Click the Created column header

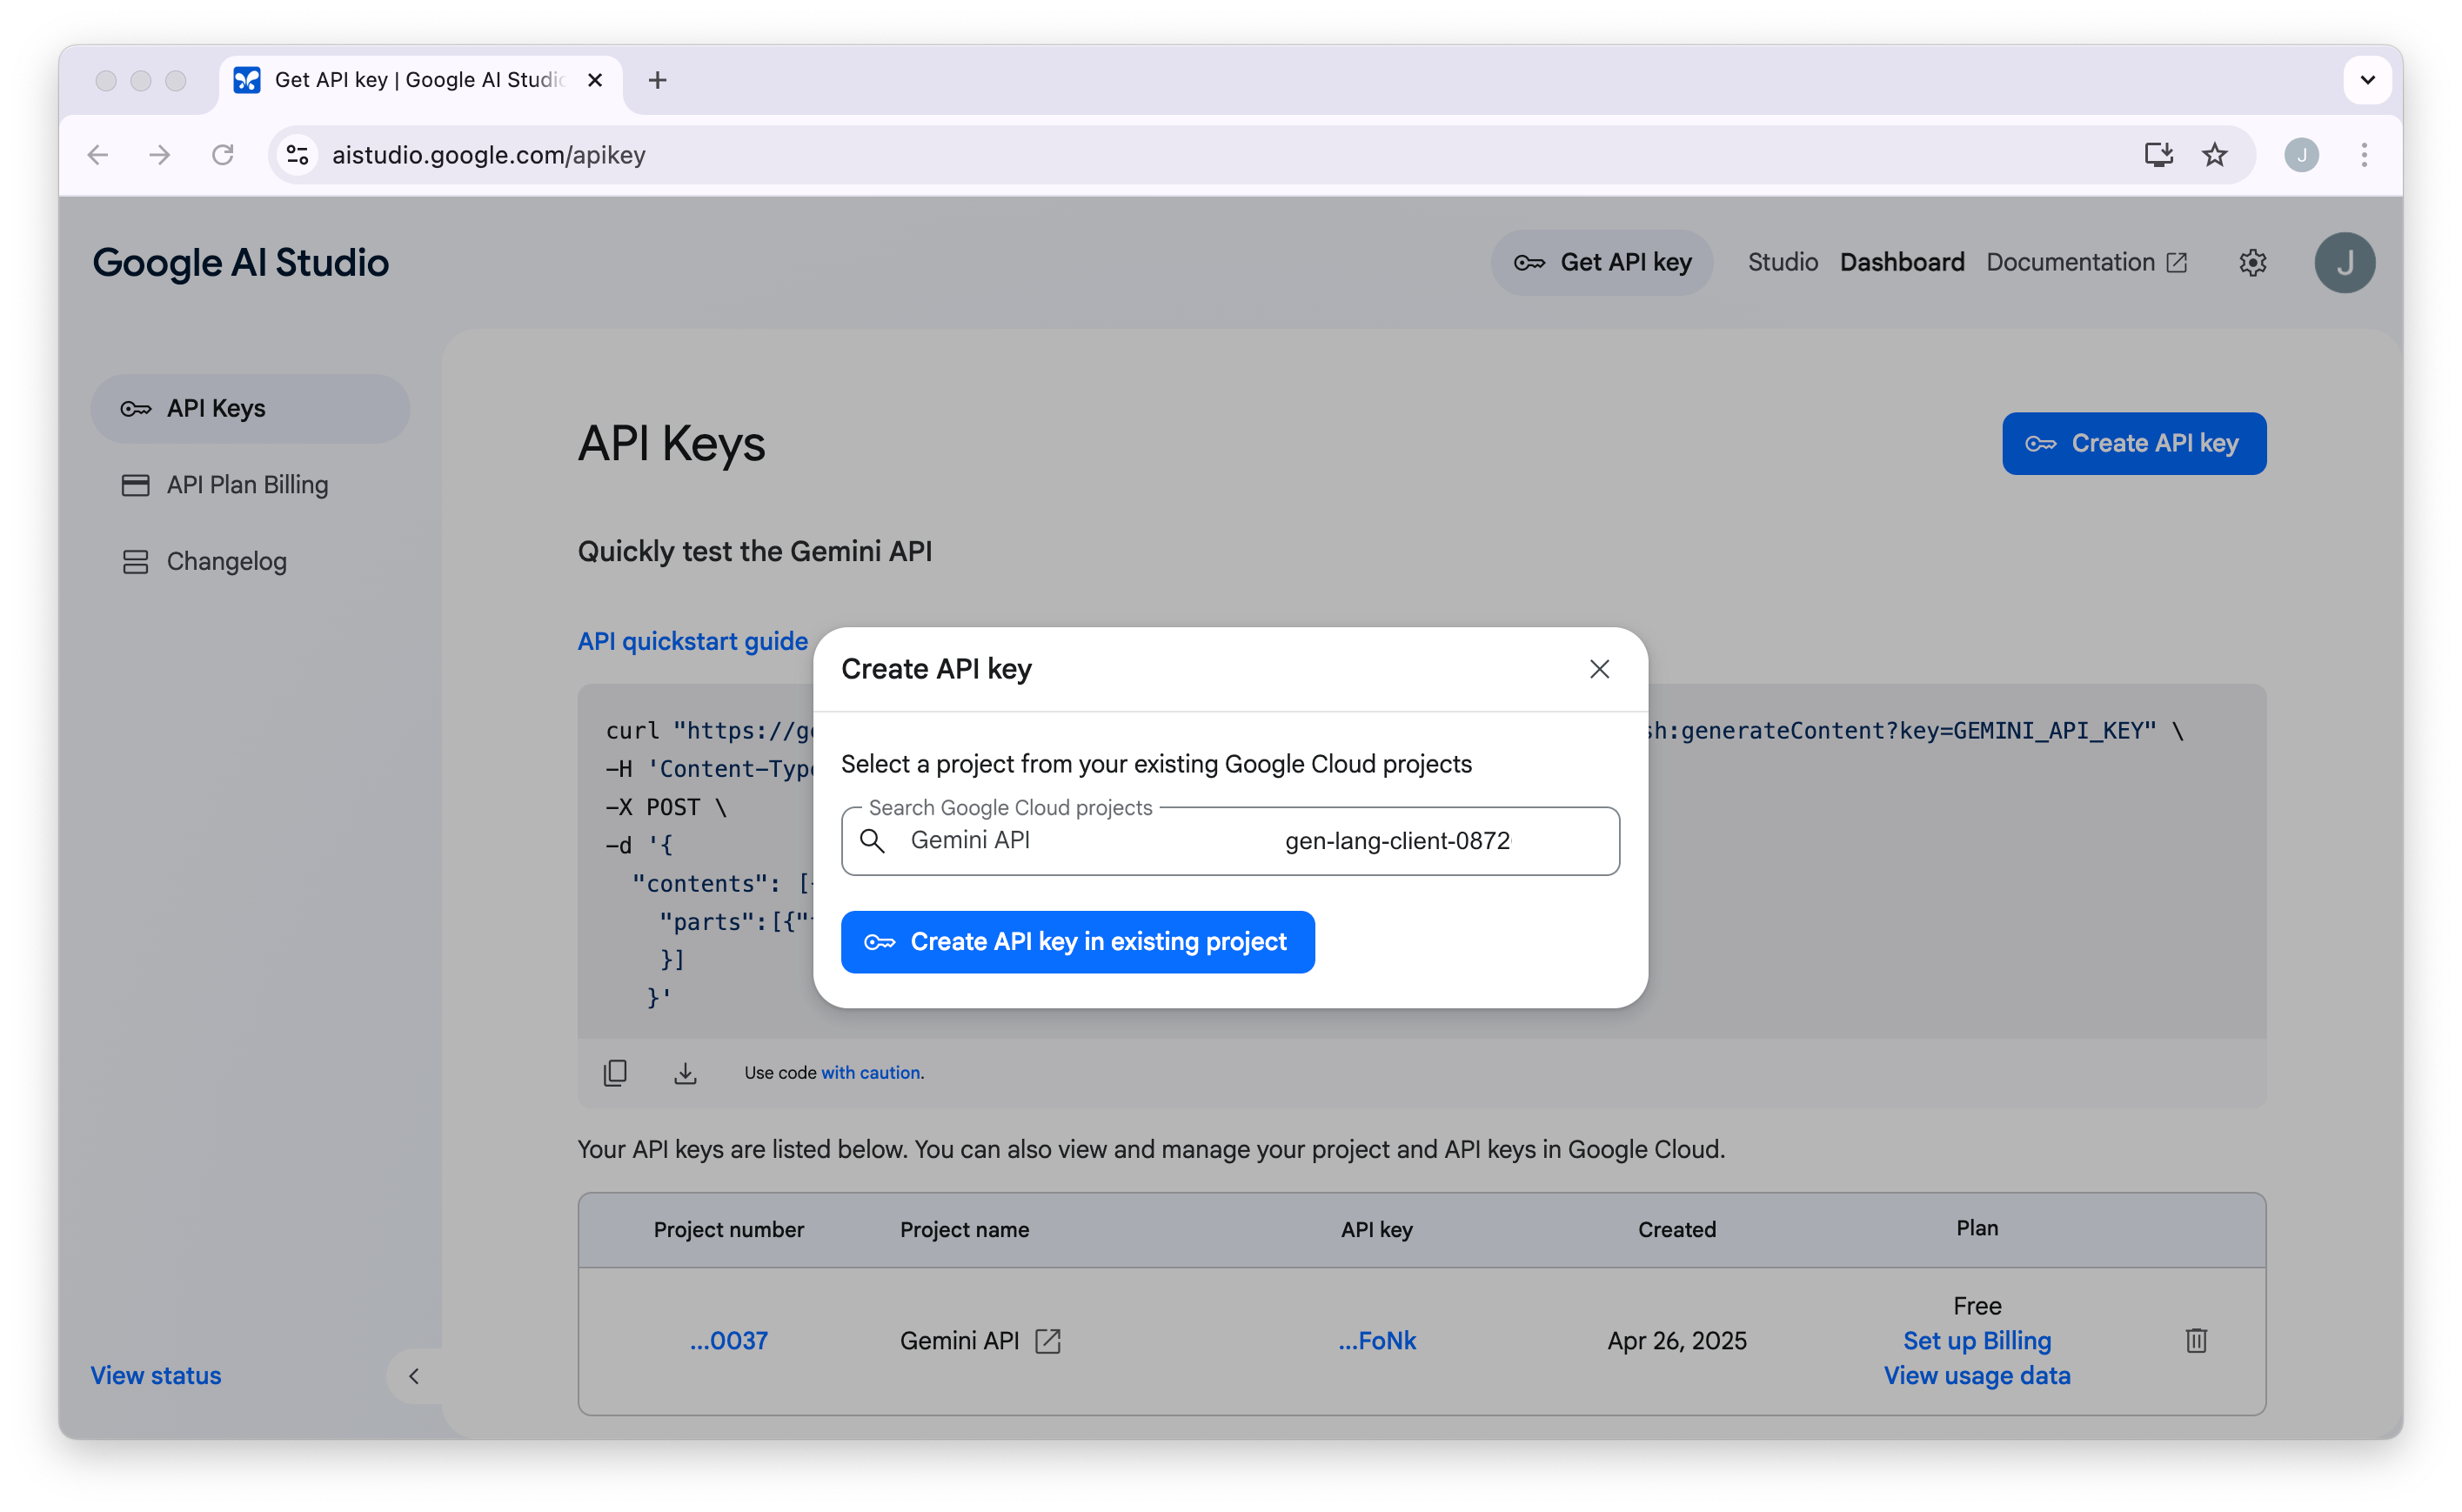(x=1676, y=1229)
